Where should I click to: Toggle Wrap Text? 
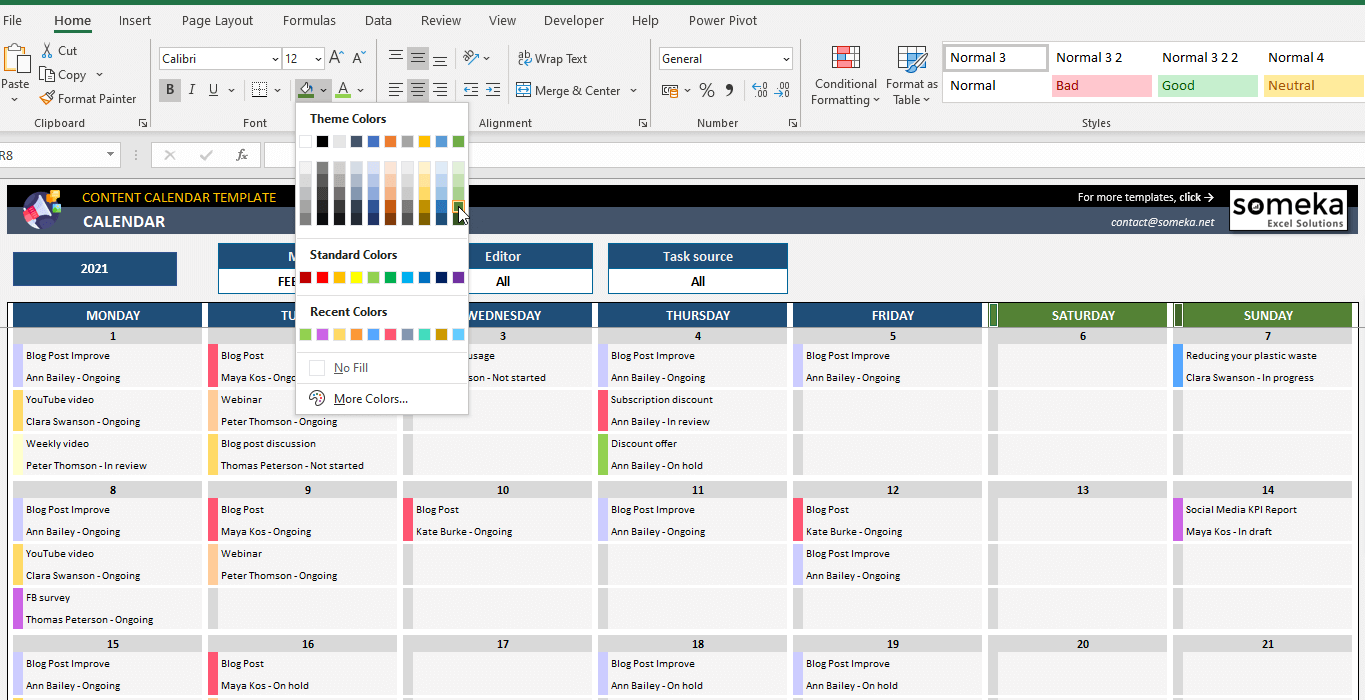tap(552, 58)
